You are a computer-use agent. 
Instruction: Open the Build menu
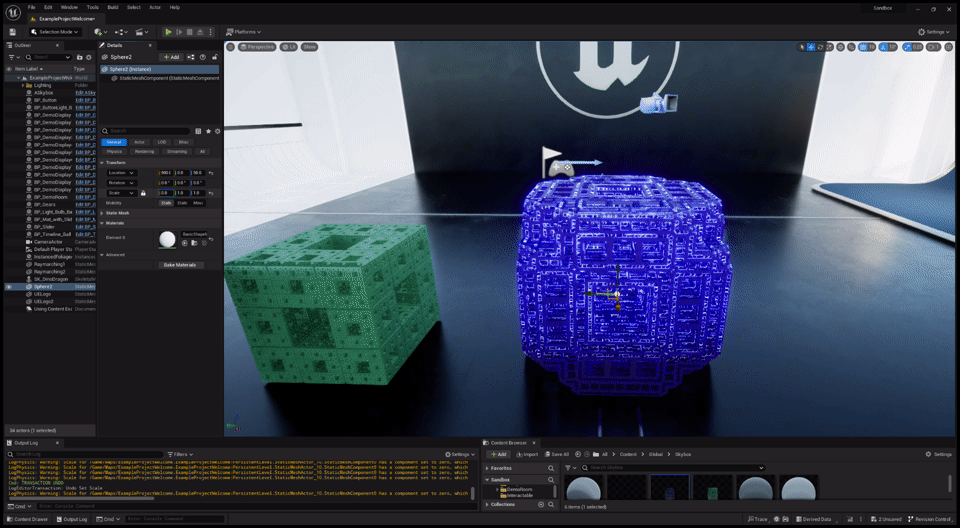coord(112,7)
